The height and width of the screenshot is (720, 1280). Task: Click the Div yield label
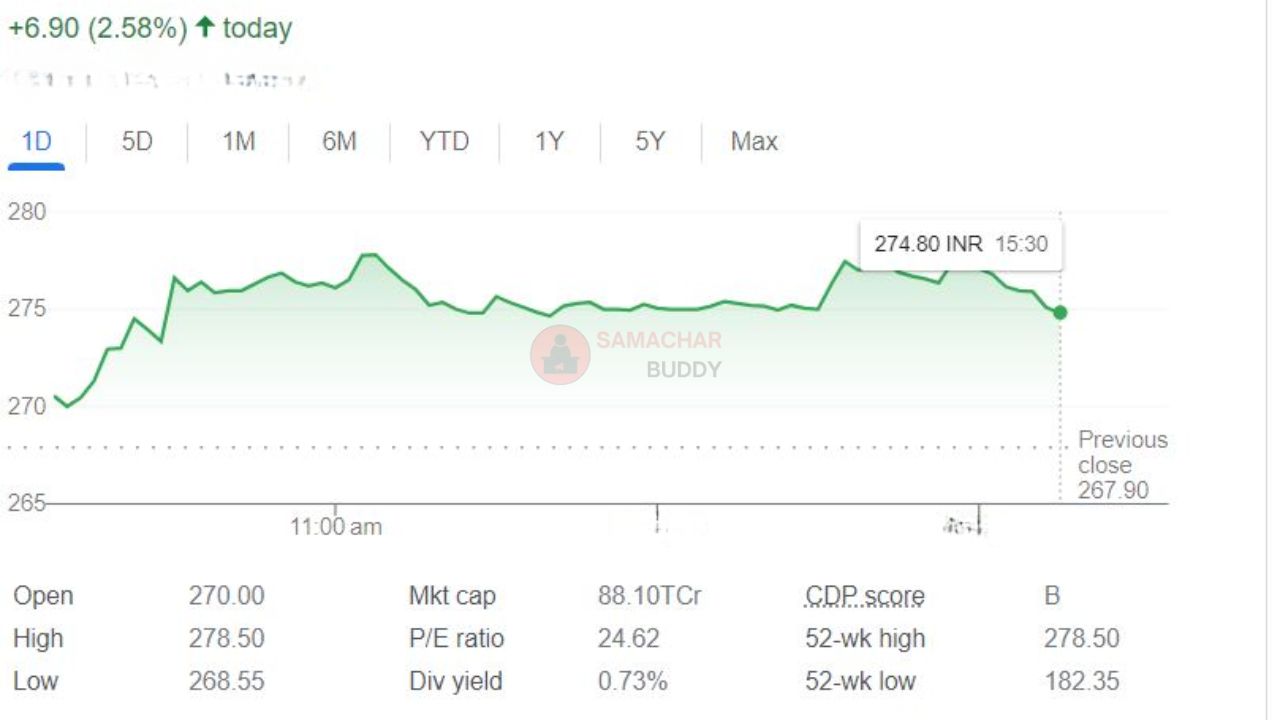coord(455,681)
